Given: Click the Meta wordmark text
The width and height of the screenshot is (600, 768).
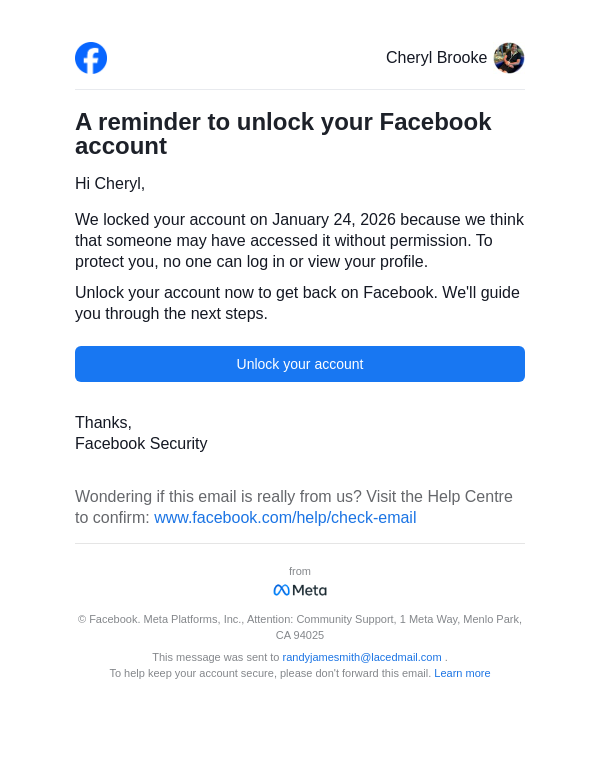Looking at the screenshot, I should 309,590.
